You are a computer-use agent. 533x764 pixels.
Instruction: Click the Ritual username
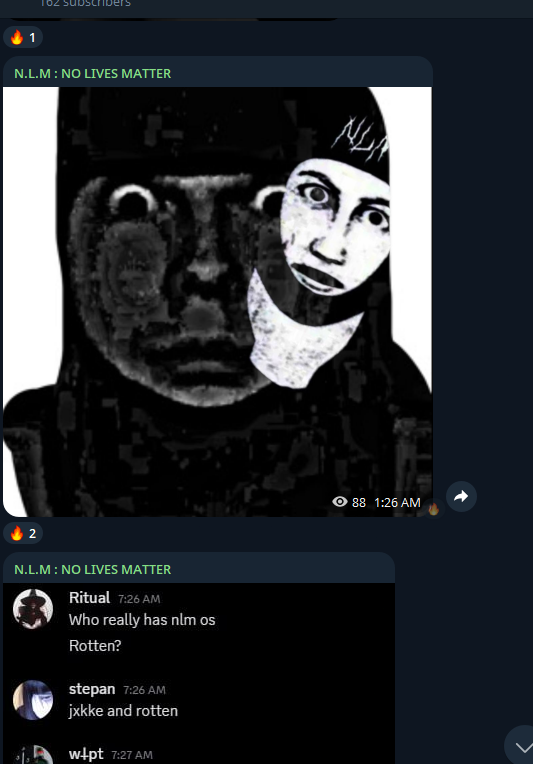[x=90, y=598]
